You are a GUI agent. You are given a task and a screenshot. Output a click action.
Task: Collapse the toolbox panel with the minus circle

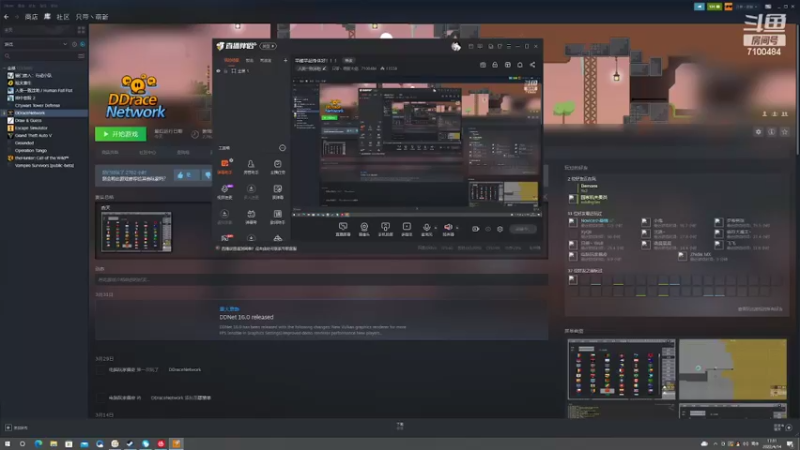[282, 148]
